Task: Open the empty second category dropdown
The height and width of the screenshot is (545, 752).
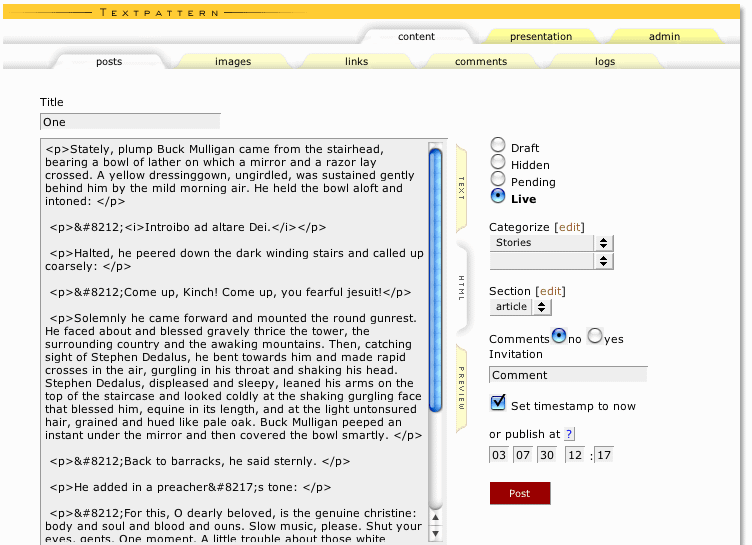Action: (x=551, y=261)
